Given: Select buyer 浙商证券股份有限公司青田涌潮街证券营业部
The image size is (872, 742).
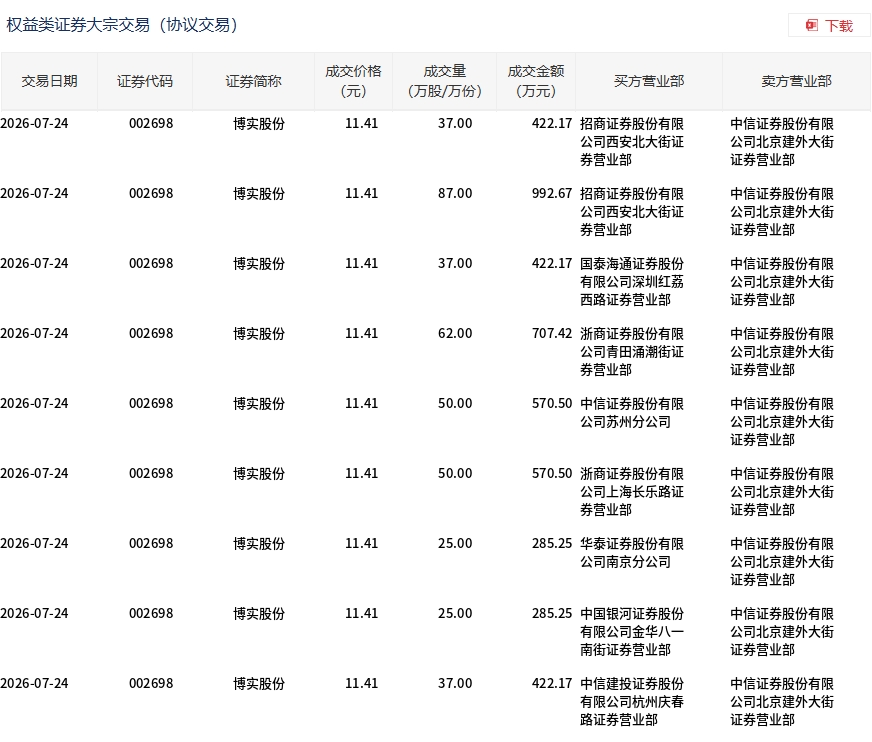Looking at the screenshot, I should (632, 352).
